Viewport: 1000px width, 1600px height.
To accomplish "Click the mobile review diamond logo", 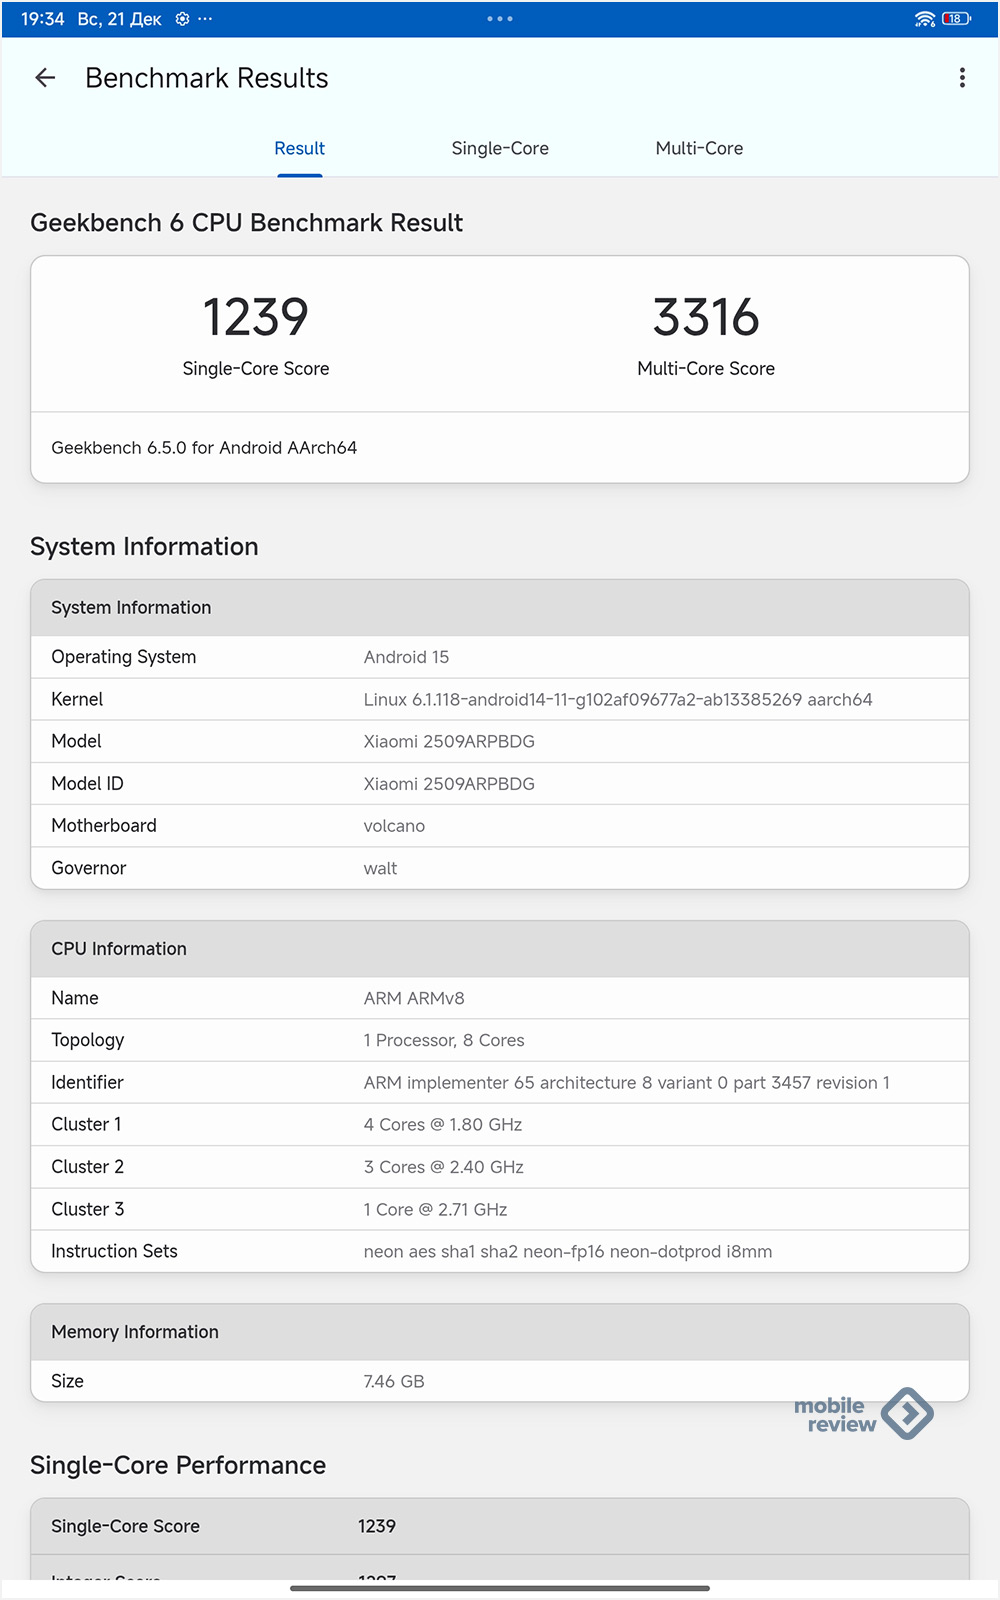I will coord(907,1413).
